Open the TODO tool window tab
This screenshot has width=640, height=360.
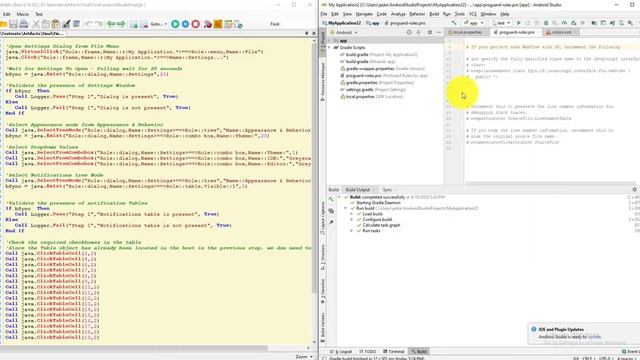click(x=367, y=351)
